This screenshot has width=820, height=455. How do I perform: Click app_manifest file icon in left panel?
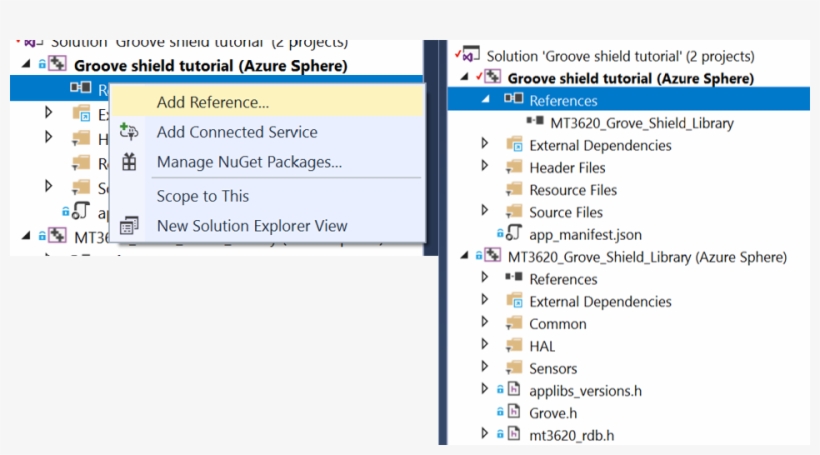pos(81,211)
